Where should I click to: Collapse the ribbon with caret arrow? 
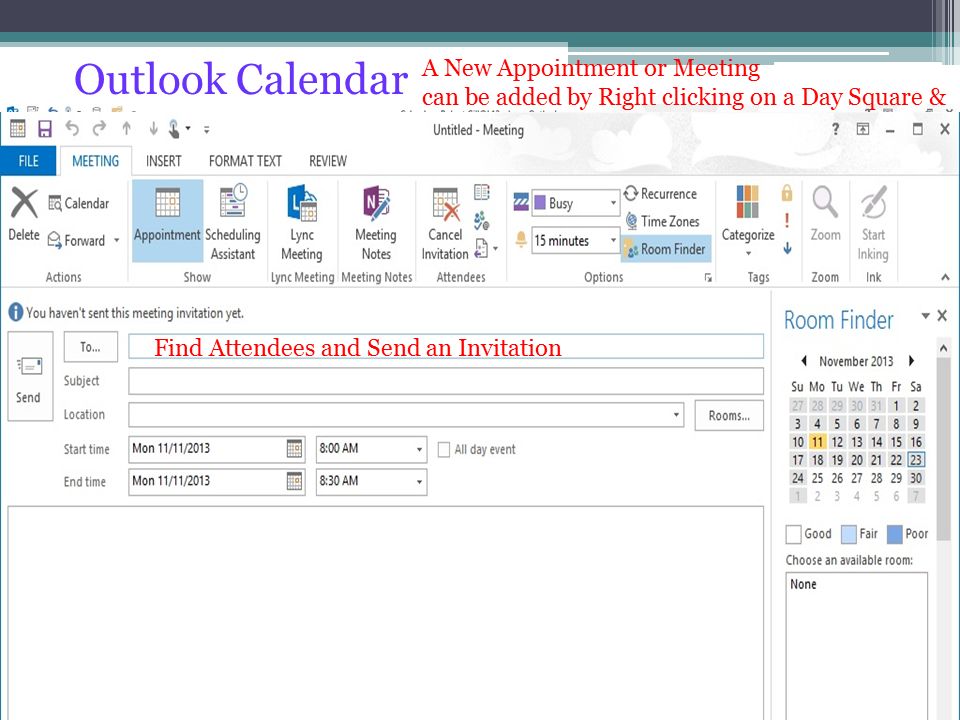(945, 277)
